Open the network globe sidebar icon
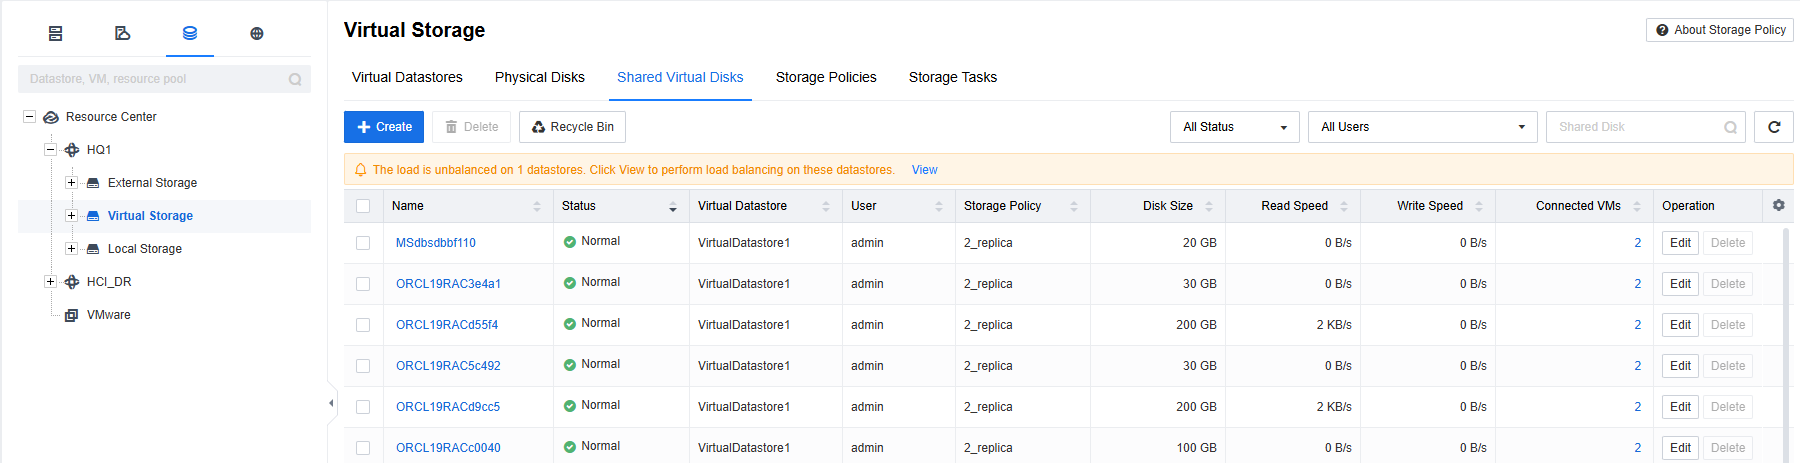The width and height of the screenshot is (1800, 463). pos(257,34)
